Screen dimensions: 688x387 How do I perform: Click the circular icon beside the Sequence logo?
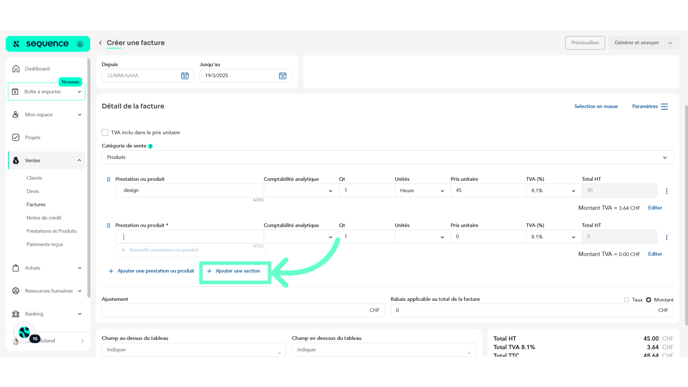[x=80, y=44]
